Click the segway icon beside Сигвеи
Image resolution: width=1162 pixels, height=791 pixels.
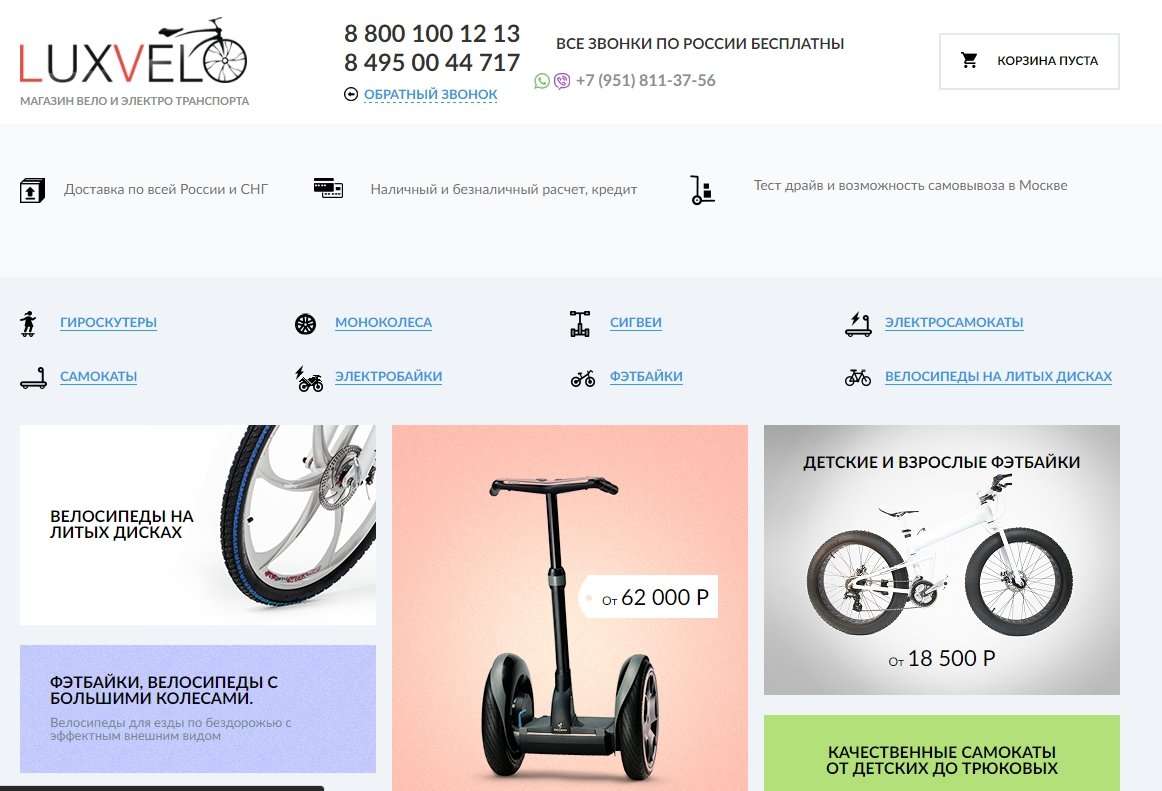tap(580, 323)
